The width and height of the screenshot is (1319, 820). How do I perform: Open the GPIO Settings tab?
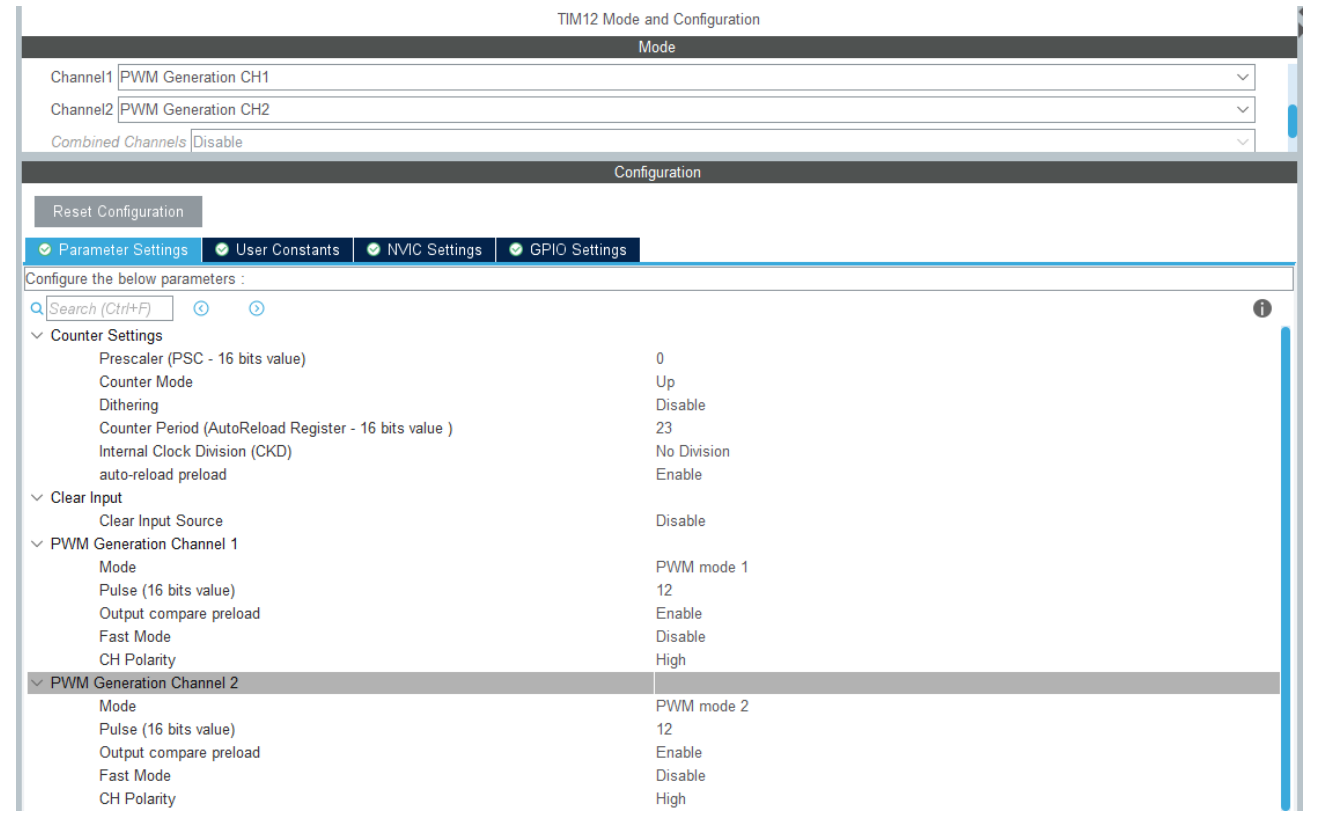click(x=568, y=250)
